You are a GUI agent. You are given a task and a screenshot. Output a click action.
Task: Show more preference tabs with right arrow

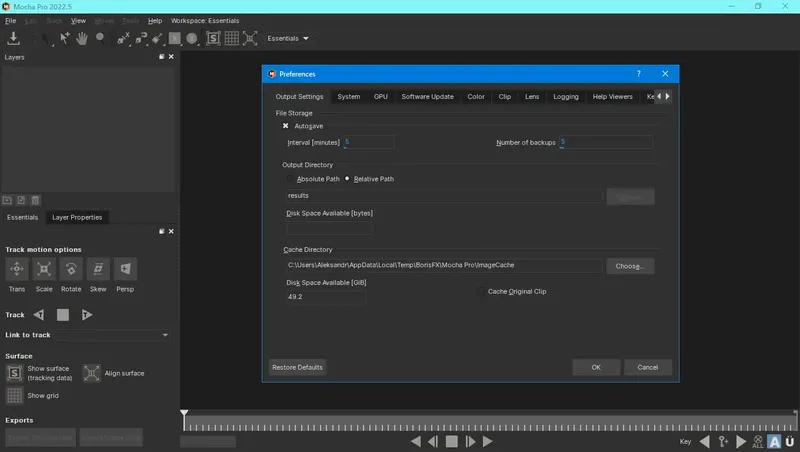[667, 96]
